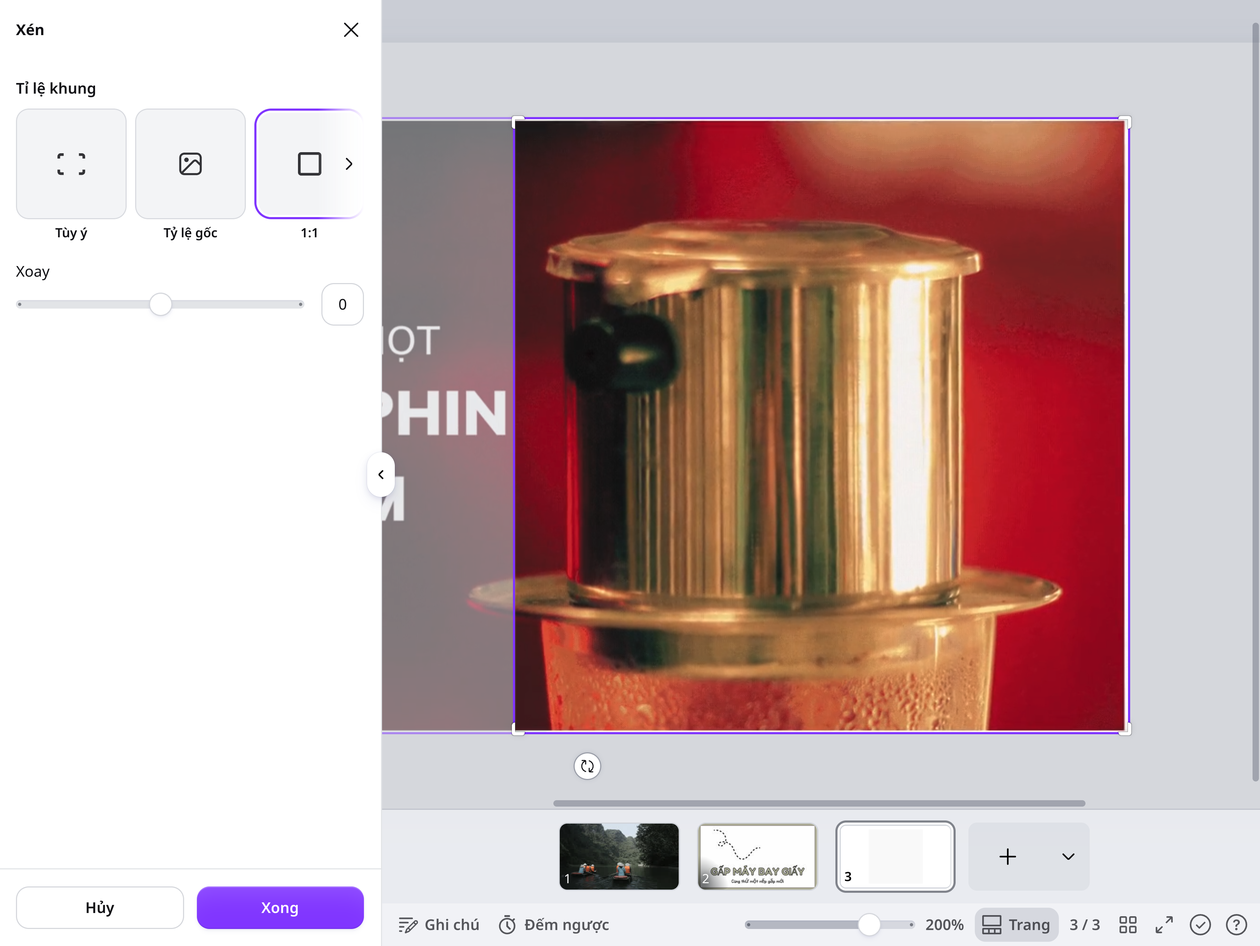
Task: Click the 200% zoom level
Action: (944, 925)
